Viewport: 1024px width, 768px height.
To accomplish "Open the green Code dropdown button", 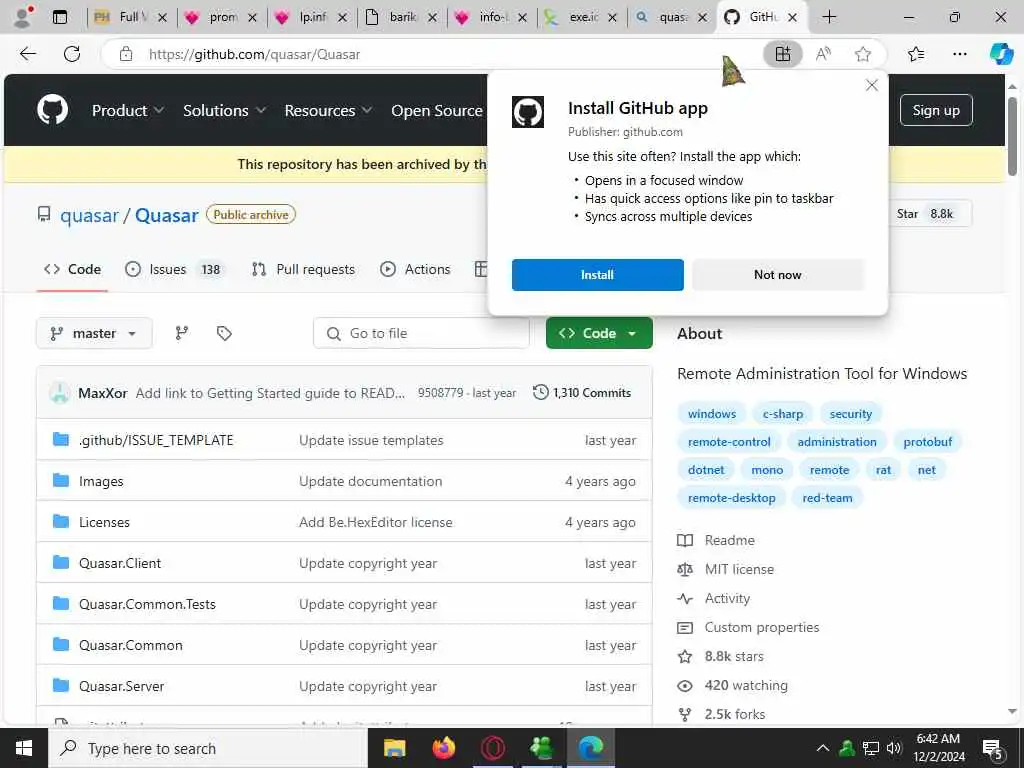I will 599,333.
